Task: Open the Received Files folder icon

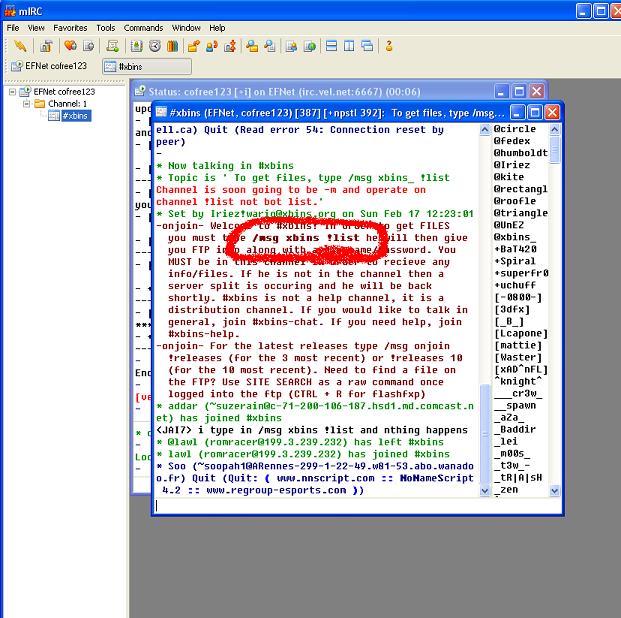Action: [252, 46]
